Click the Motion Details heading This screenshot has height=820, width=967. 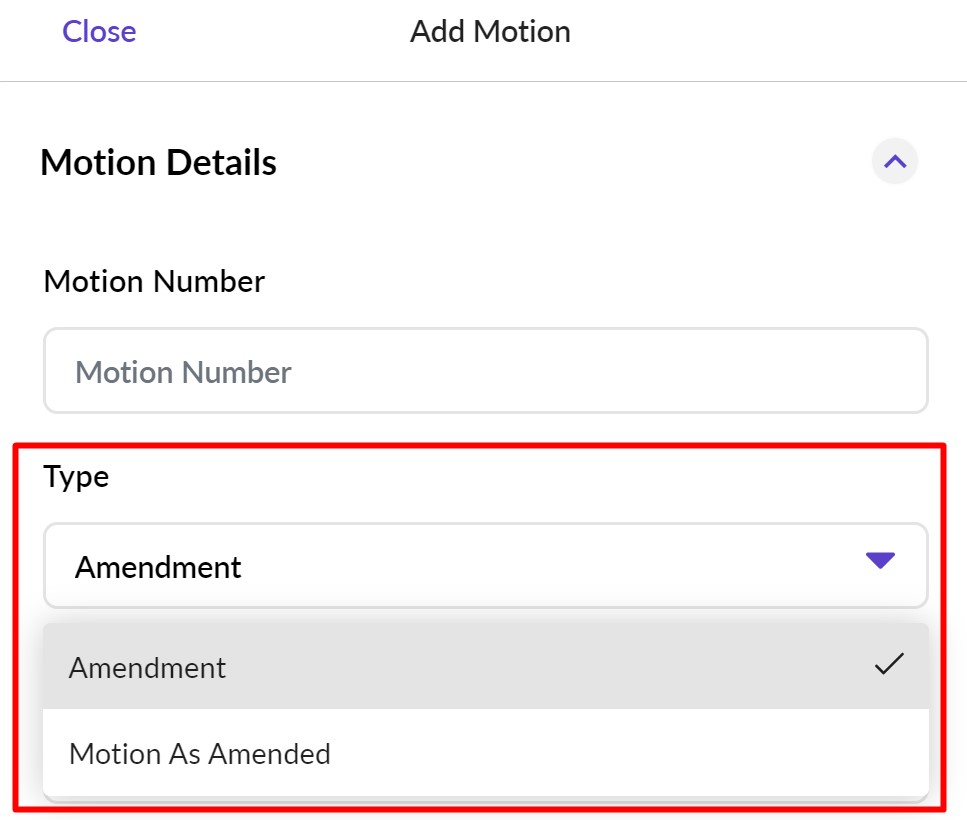(x=158, y=162)
